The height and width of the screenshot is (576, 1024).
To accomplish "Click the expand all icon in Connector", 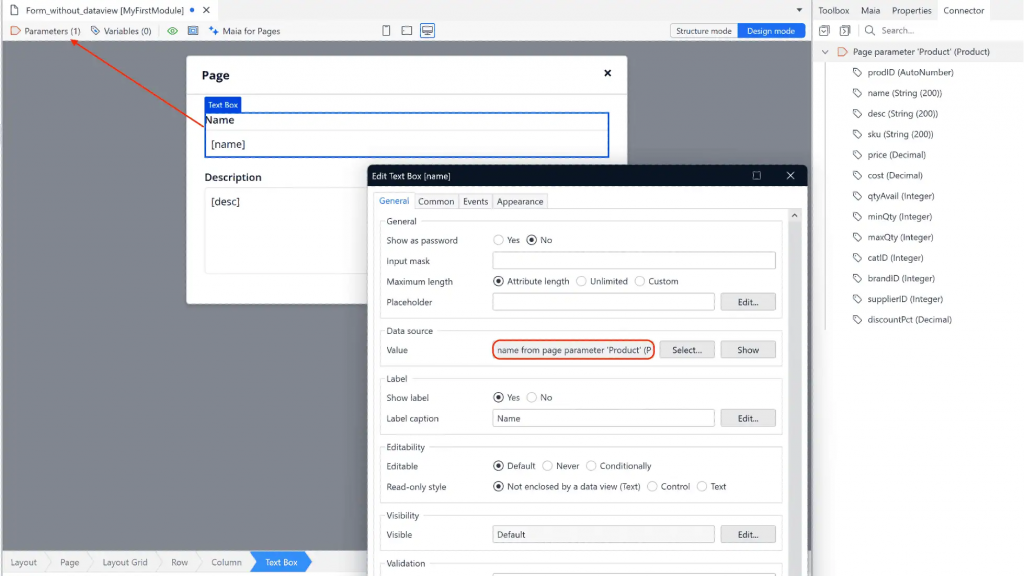I will click(x=825, y=31).
